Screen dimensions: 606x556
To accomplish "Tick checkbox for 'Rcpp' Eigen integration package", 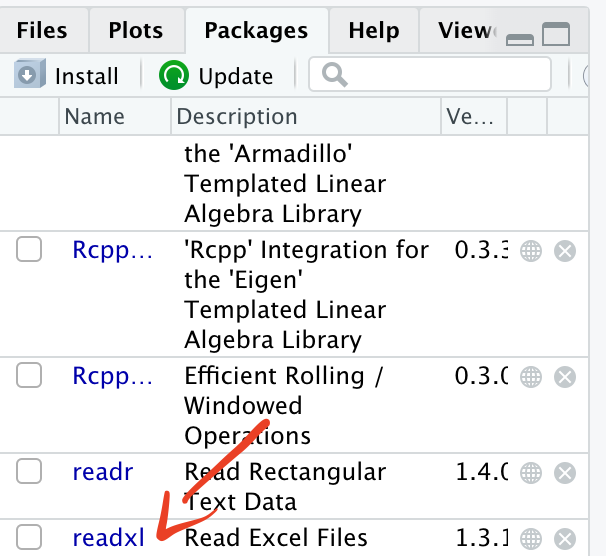I will click(29, 250).
